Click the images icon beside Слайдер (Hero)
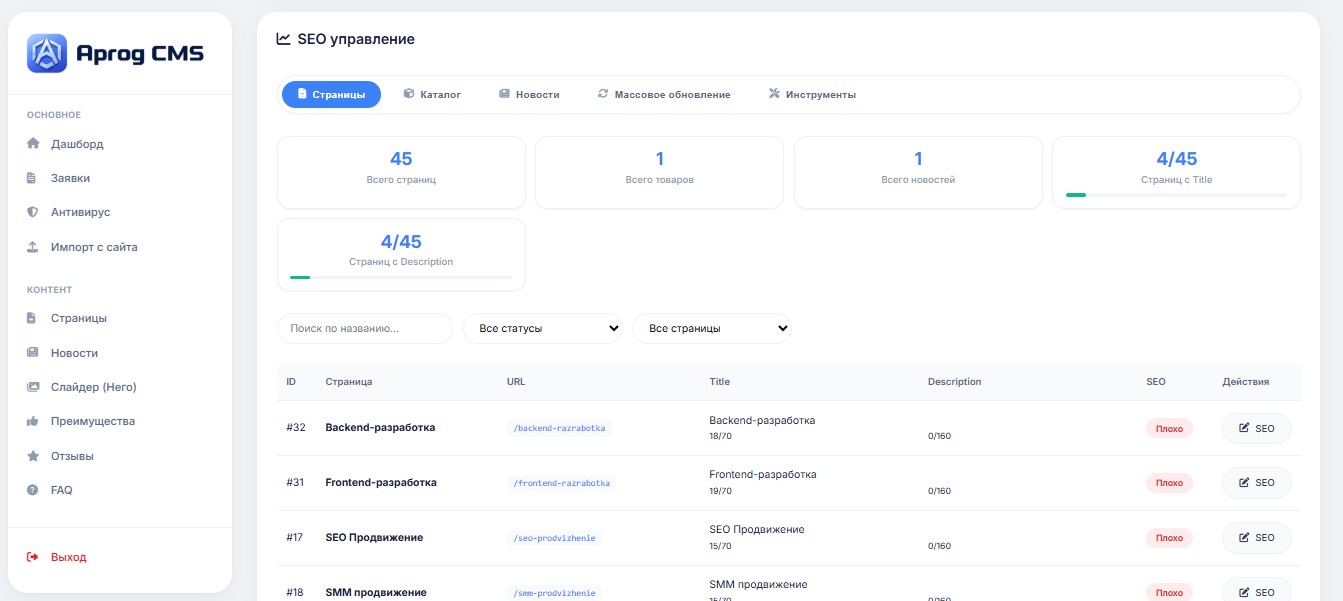Image resolution: width=1343 pixels, height=601 pixels. 33,387
